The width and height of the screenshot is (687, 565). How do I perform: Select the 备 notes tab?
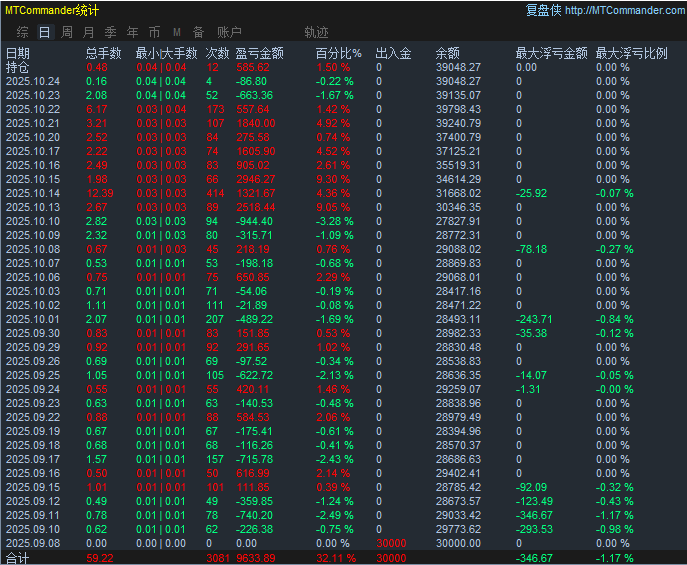coord(198,32)
